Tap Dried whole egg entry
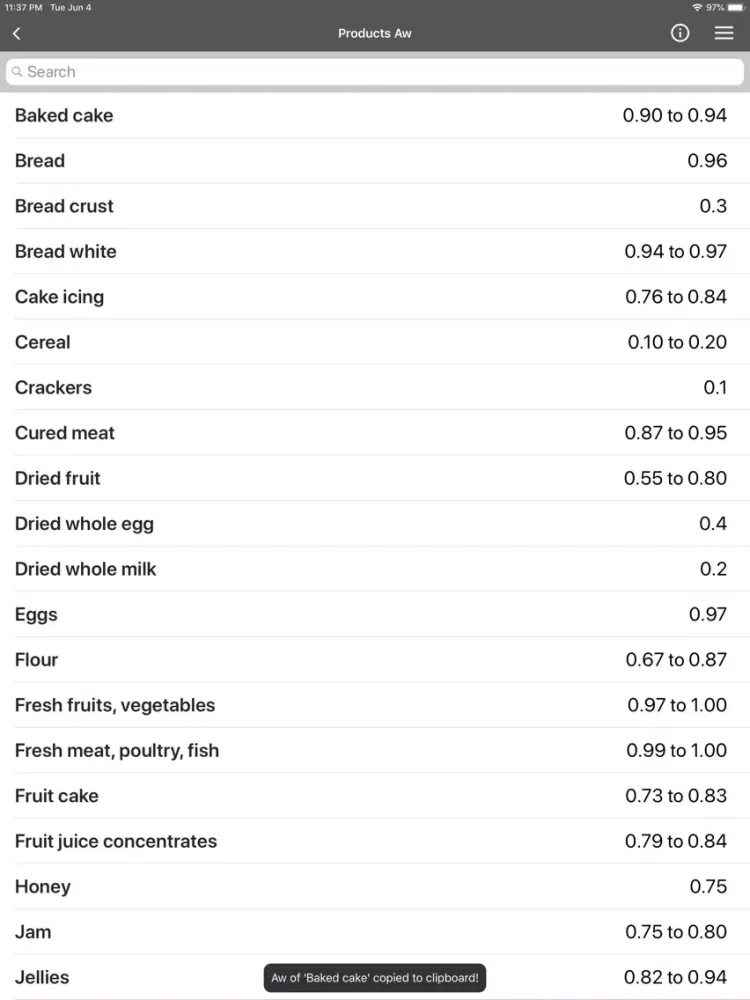The height and width of the screenshot is (1000, 750). click(375, 524)
